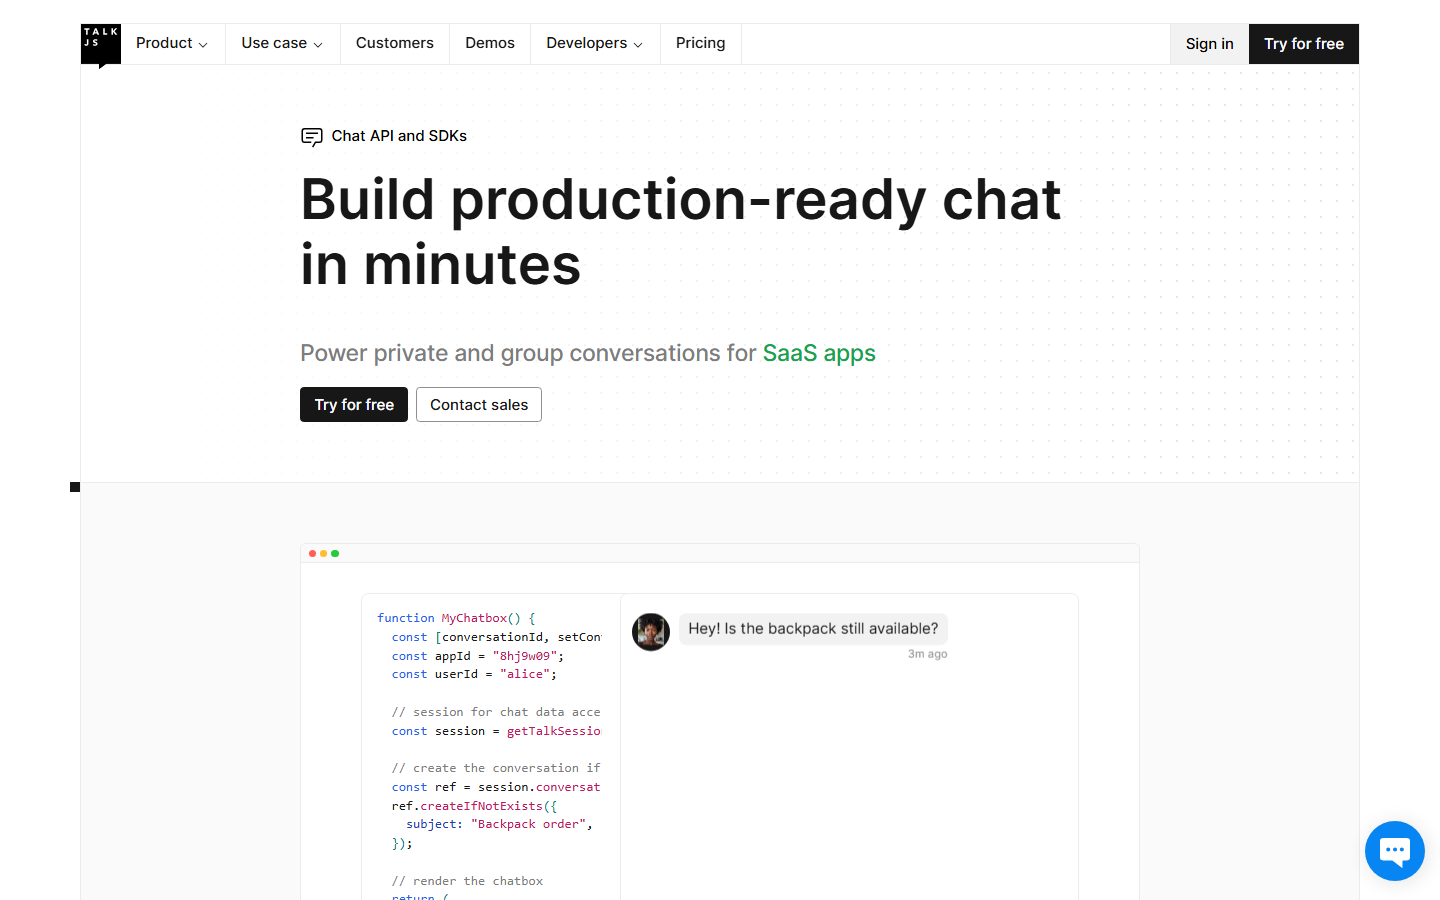Click the TalkJS logo icon
Viewport: 1440px width, 900px height.
point(100,43)
